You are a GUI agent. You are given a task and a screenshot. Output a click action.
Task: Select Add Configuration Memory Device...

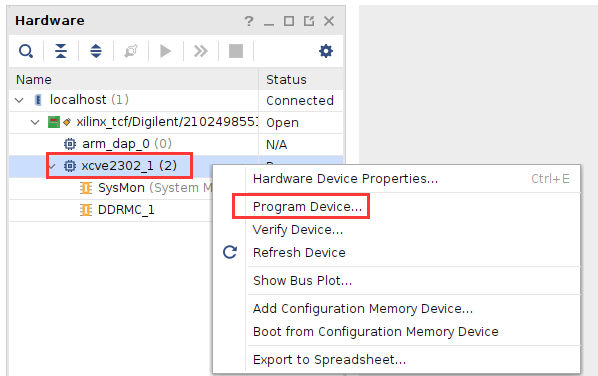pos(363,309)
